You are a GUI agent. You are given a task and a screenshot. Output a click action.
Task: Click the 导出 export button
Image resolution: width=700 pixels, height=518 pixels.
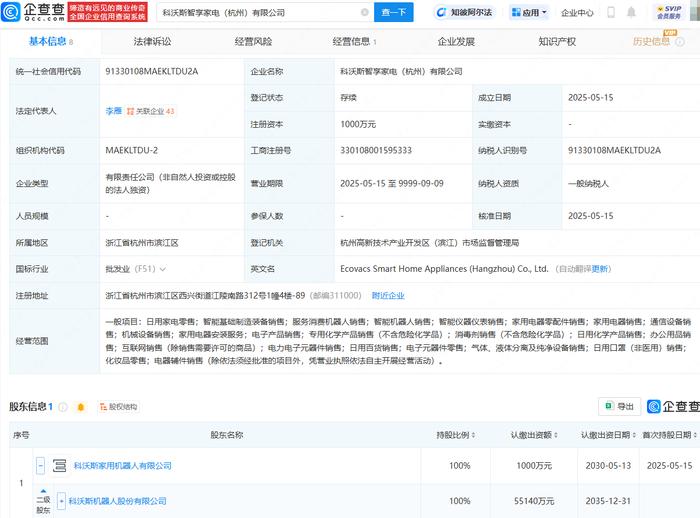[619, 406]
